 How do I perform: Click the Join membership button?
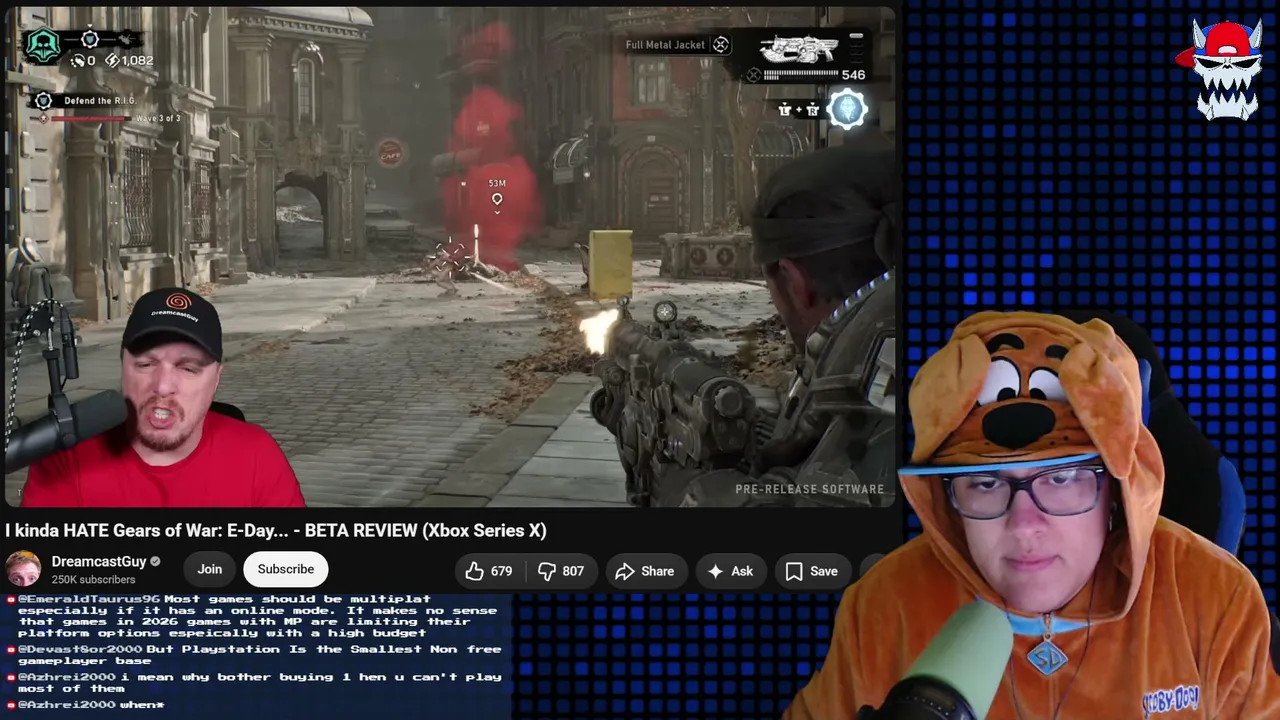click(209, 569)
